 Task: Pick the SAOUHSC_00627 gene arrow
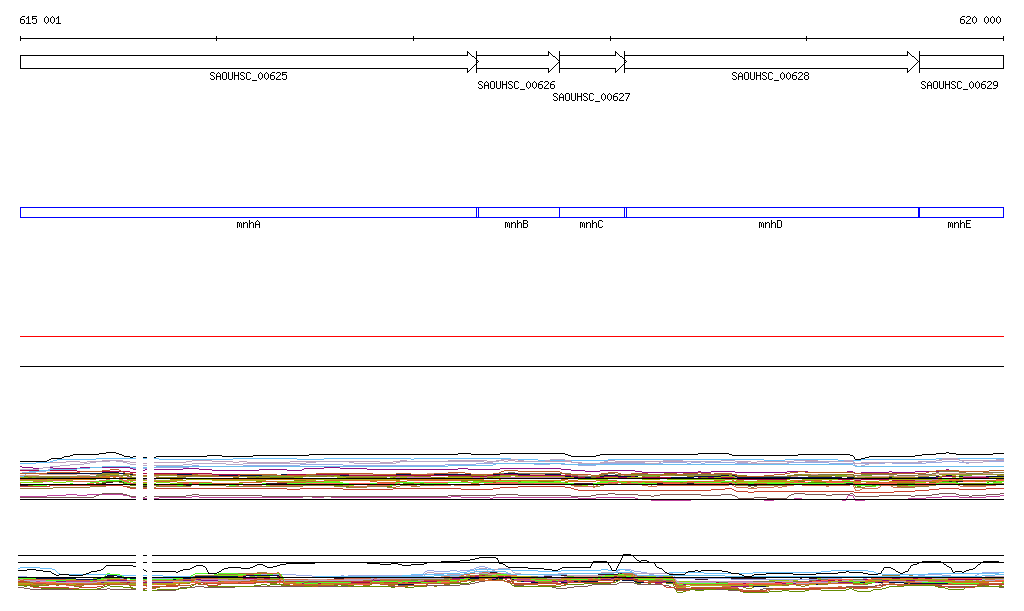(x=590, y=62)
